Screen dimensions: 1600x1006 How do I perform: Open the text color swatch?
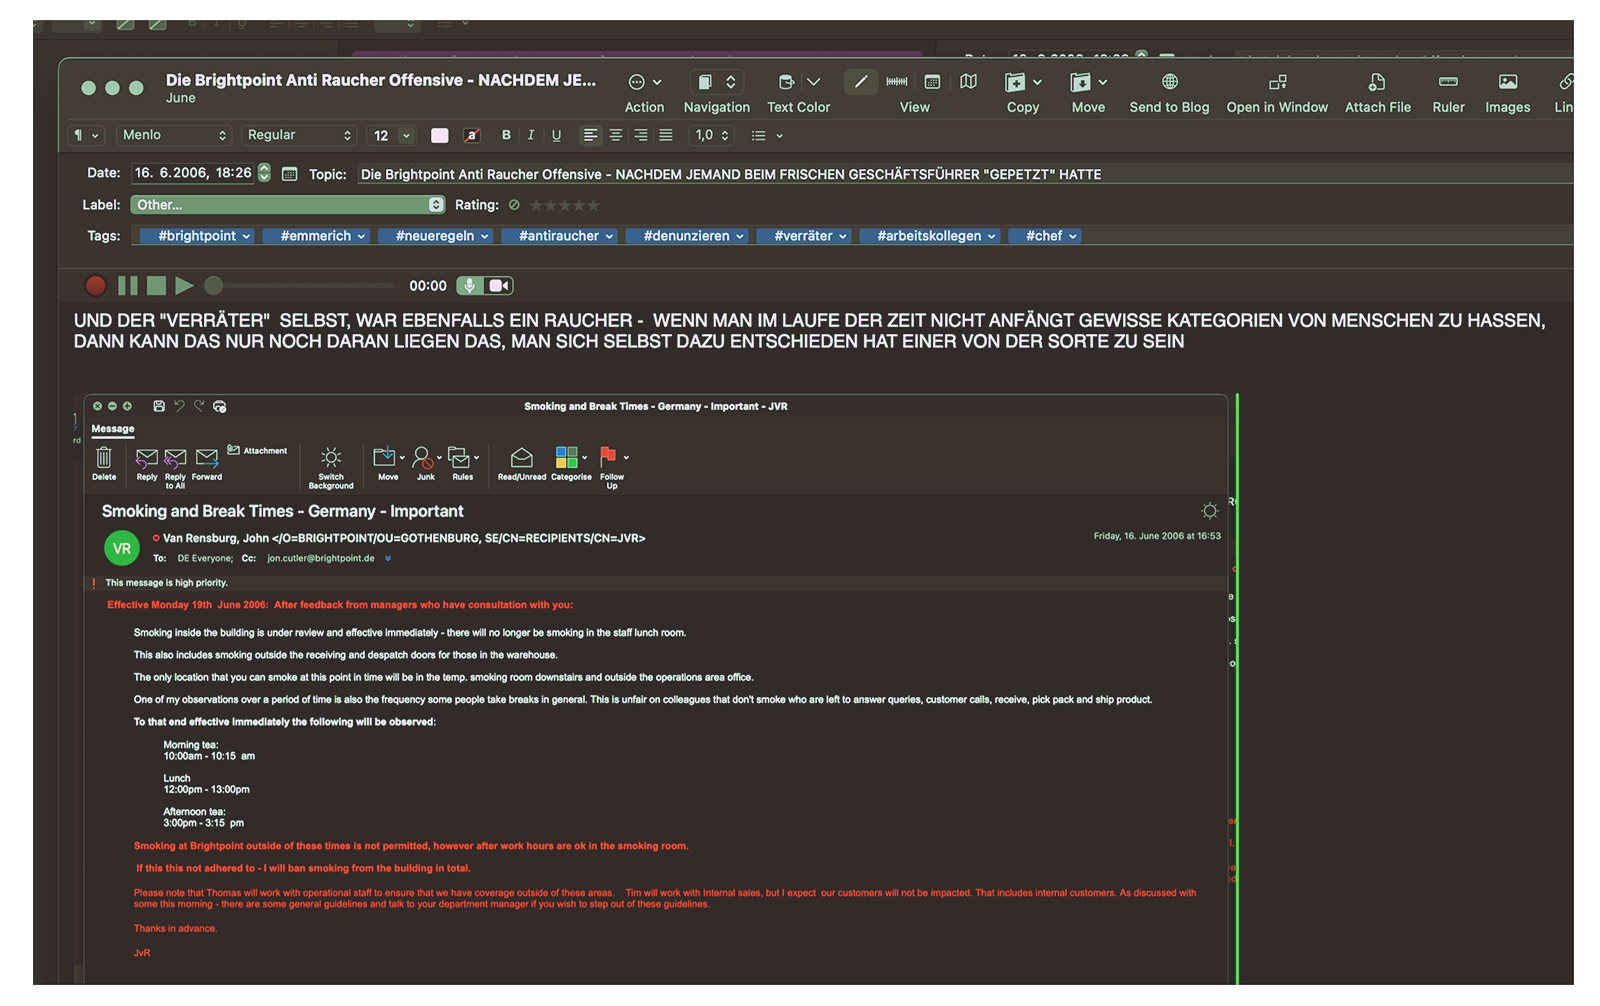(x=440, y=135)
